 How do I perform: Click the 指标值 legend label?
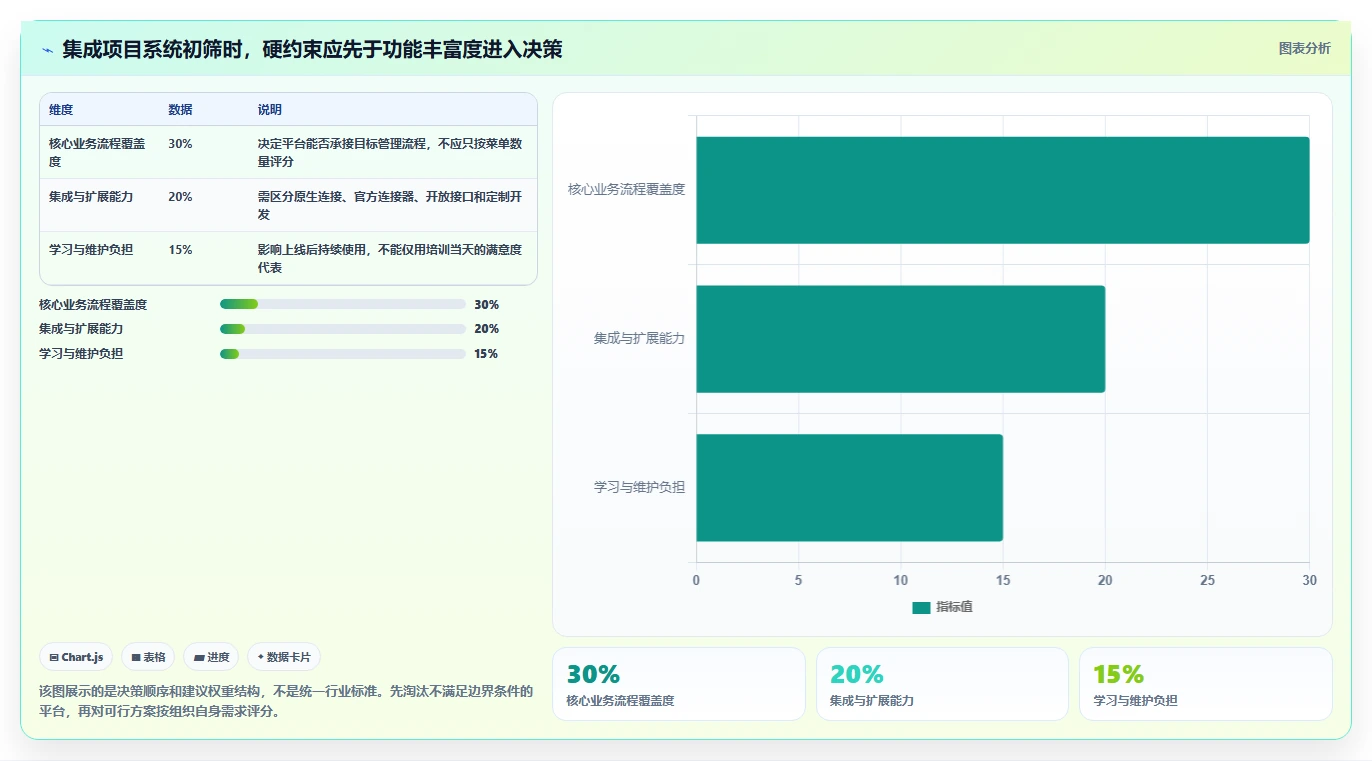pos(954,608)
